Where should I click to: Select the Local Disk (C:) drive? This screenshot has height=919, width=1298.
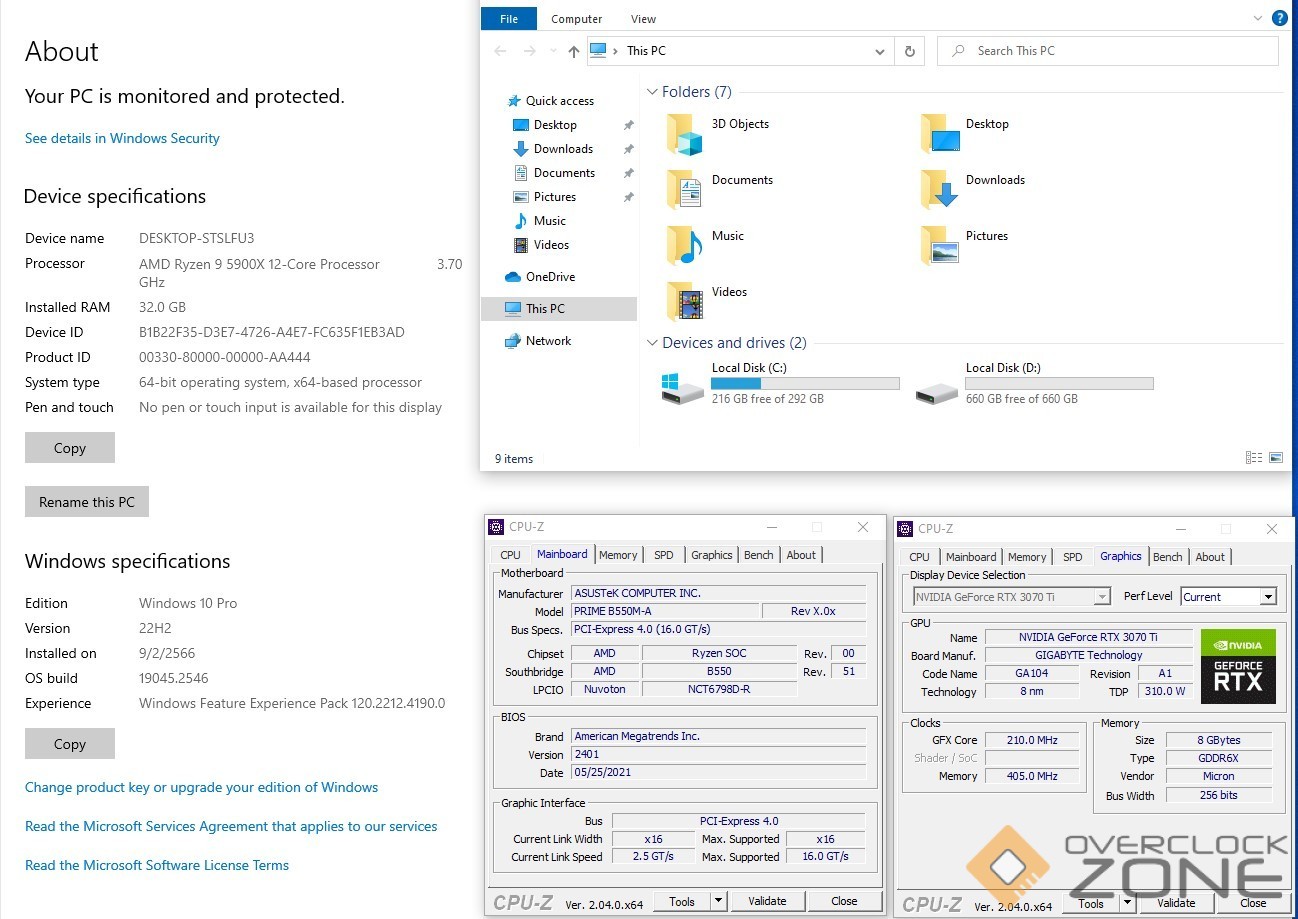(x=780, y=384)
